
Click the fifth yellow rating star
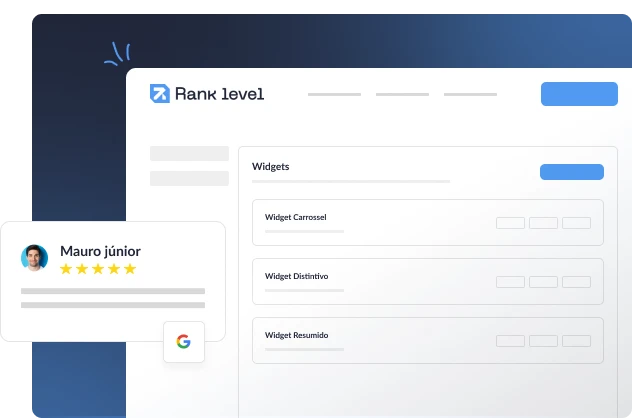tap(130, 269)
